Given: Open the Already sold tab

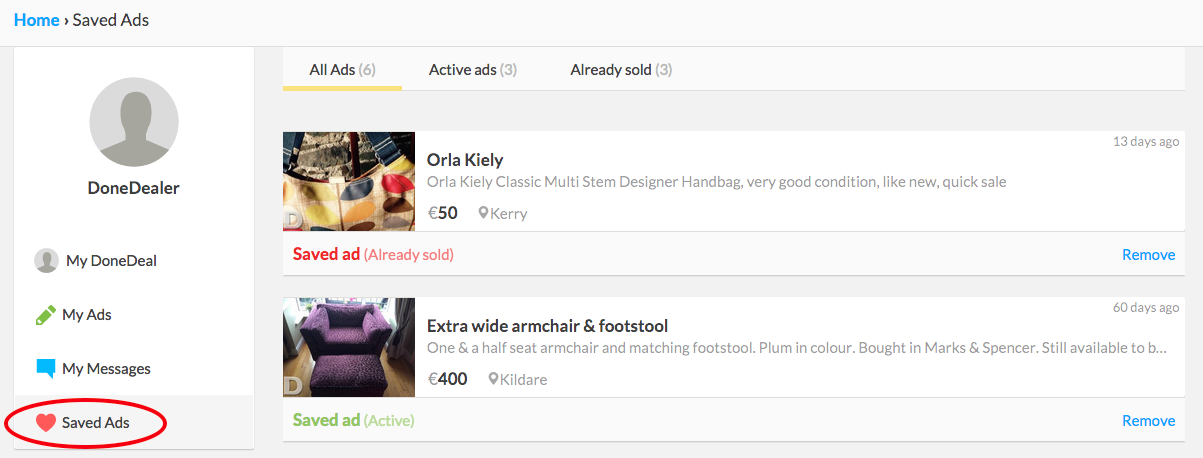Looking at the screenshot, I should coord(621,70).
